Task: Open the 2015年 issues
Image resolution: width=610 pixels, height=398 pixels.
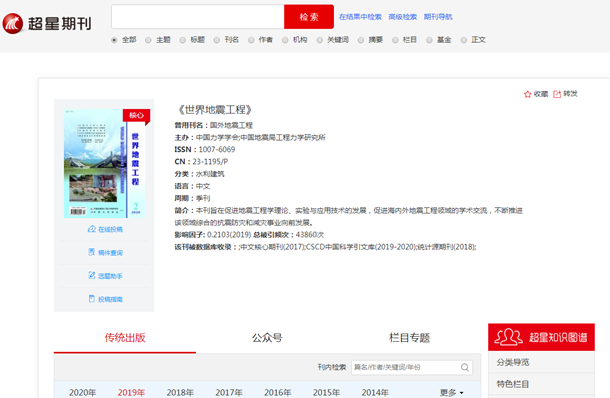Action: coord(326,393)
